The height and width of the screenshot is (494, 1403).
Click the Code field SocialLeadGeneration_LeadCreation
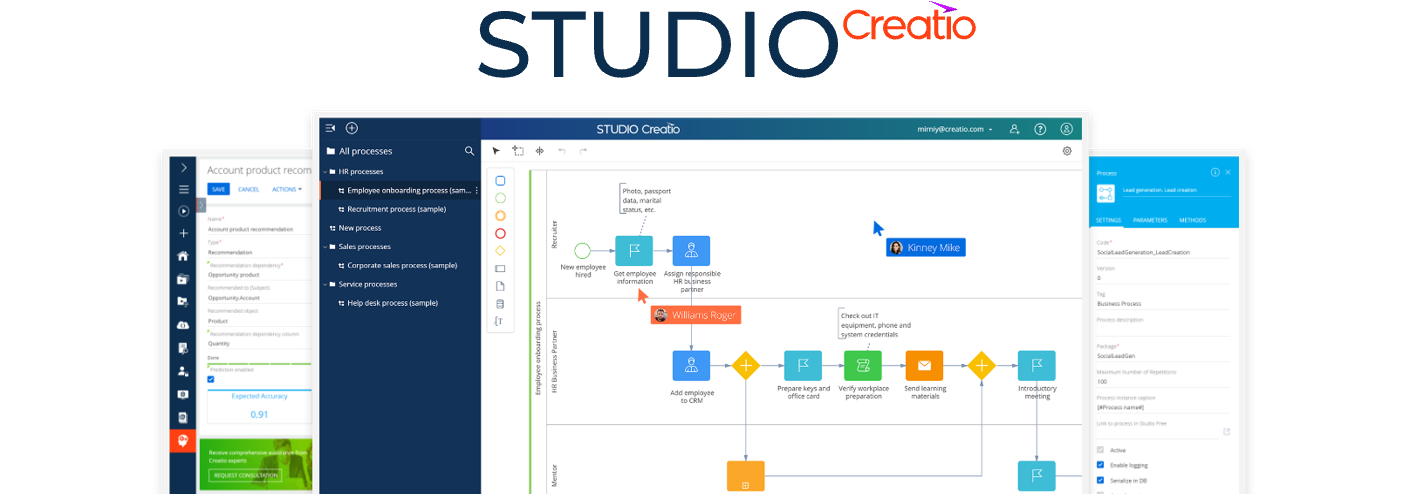click(1162, 253)
